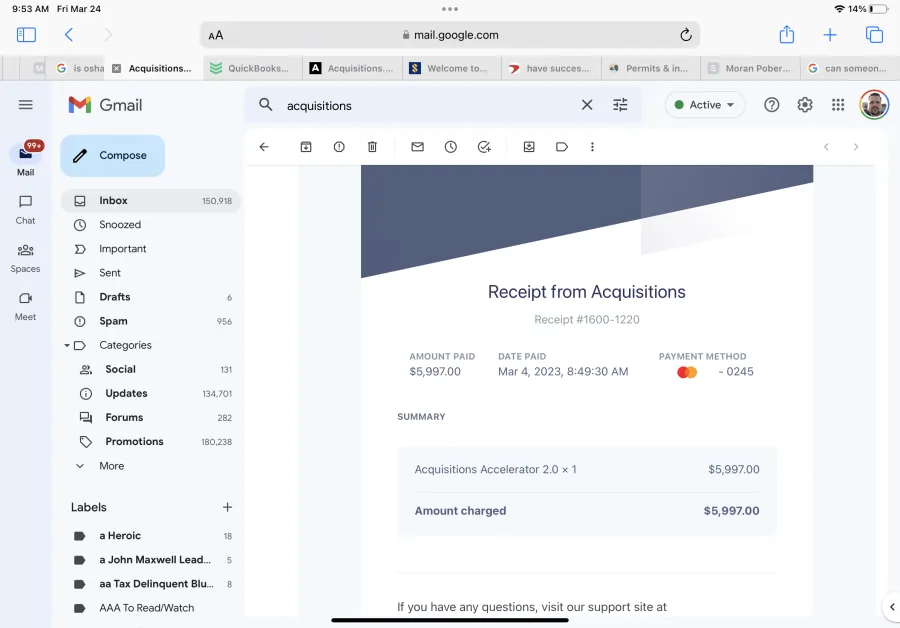Open the Safari sidebar panel
900x628 pixels.
(26, 35)
